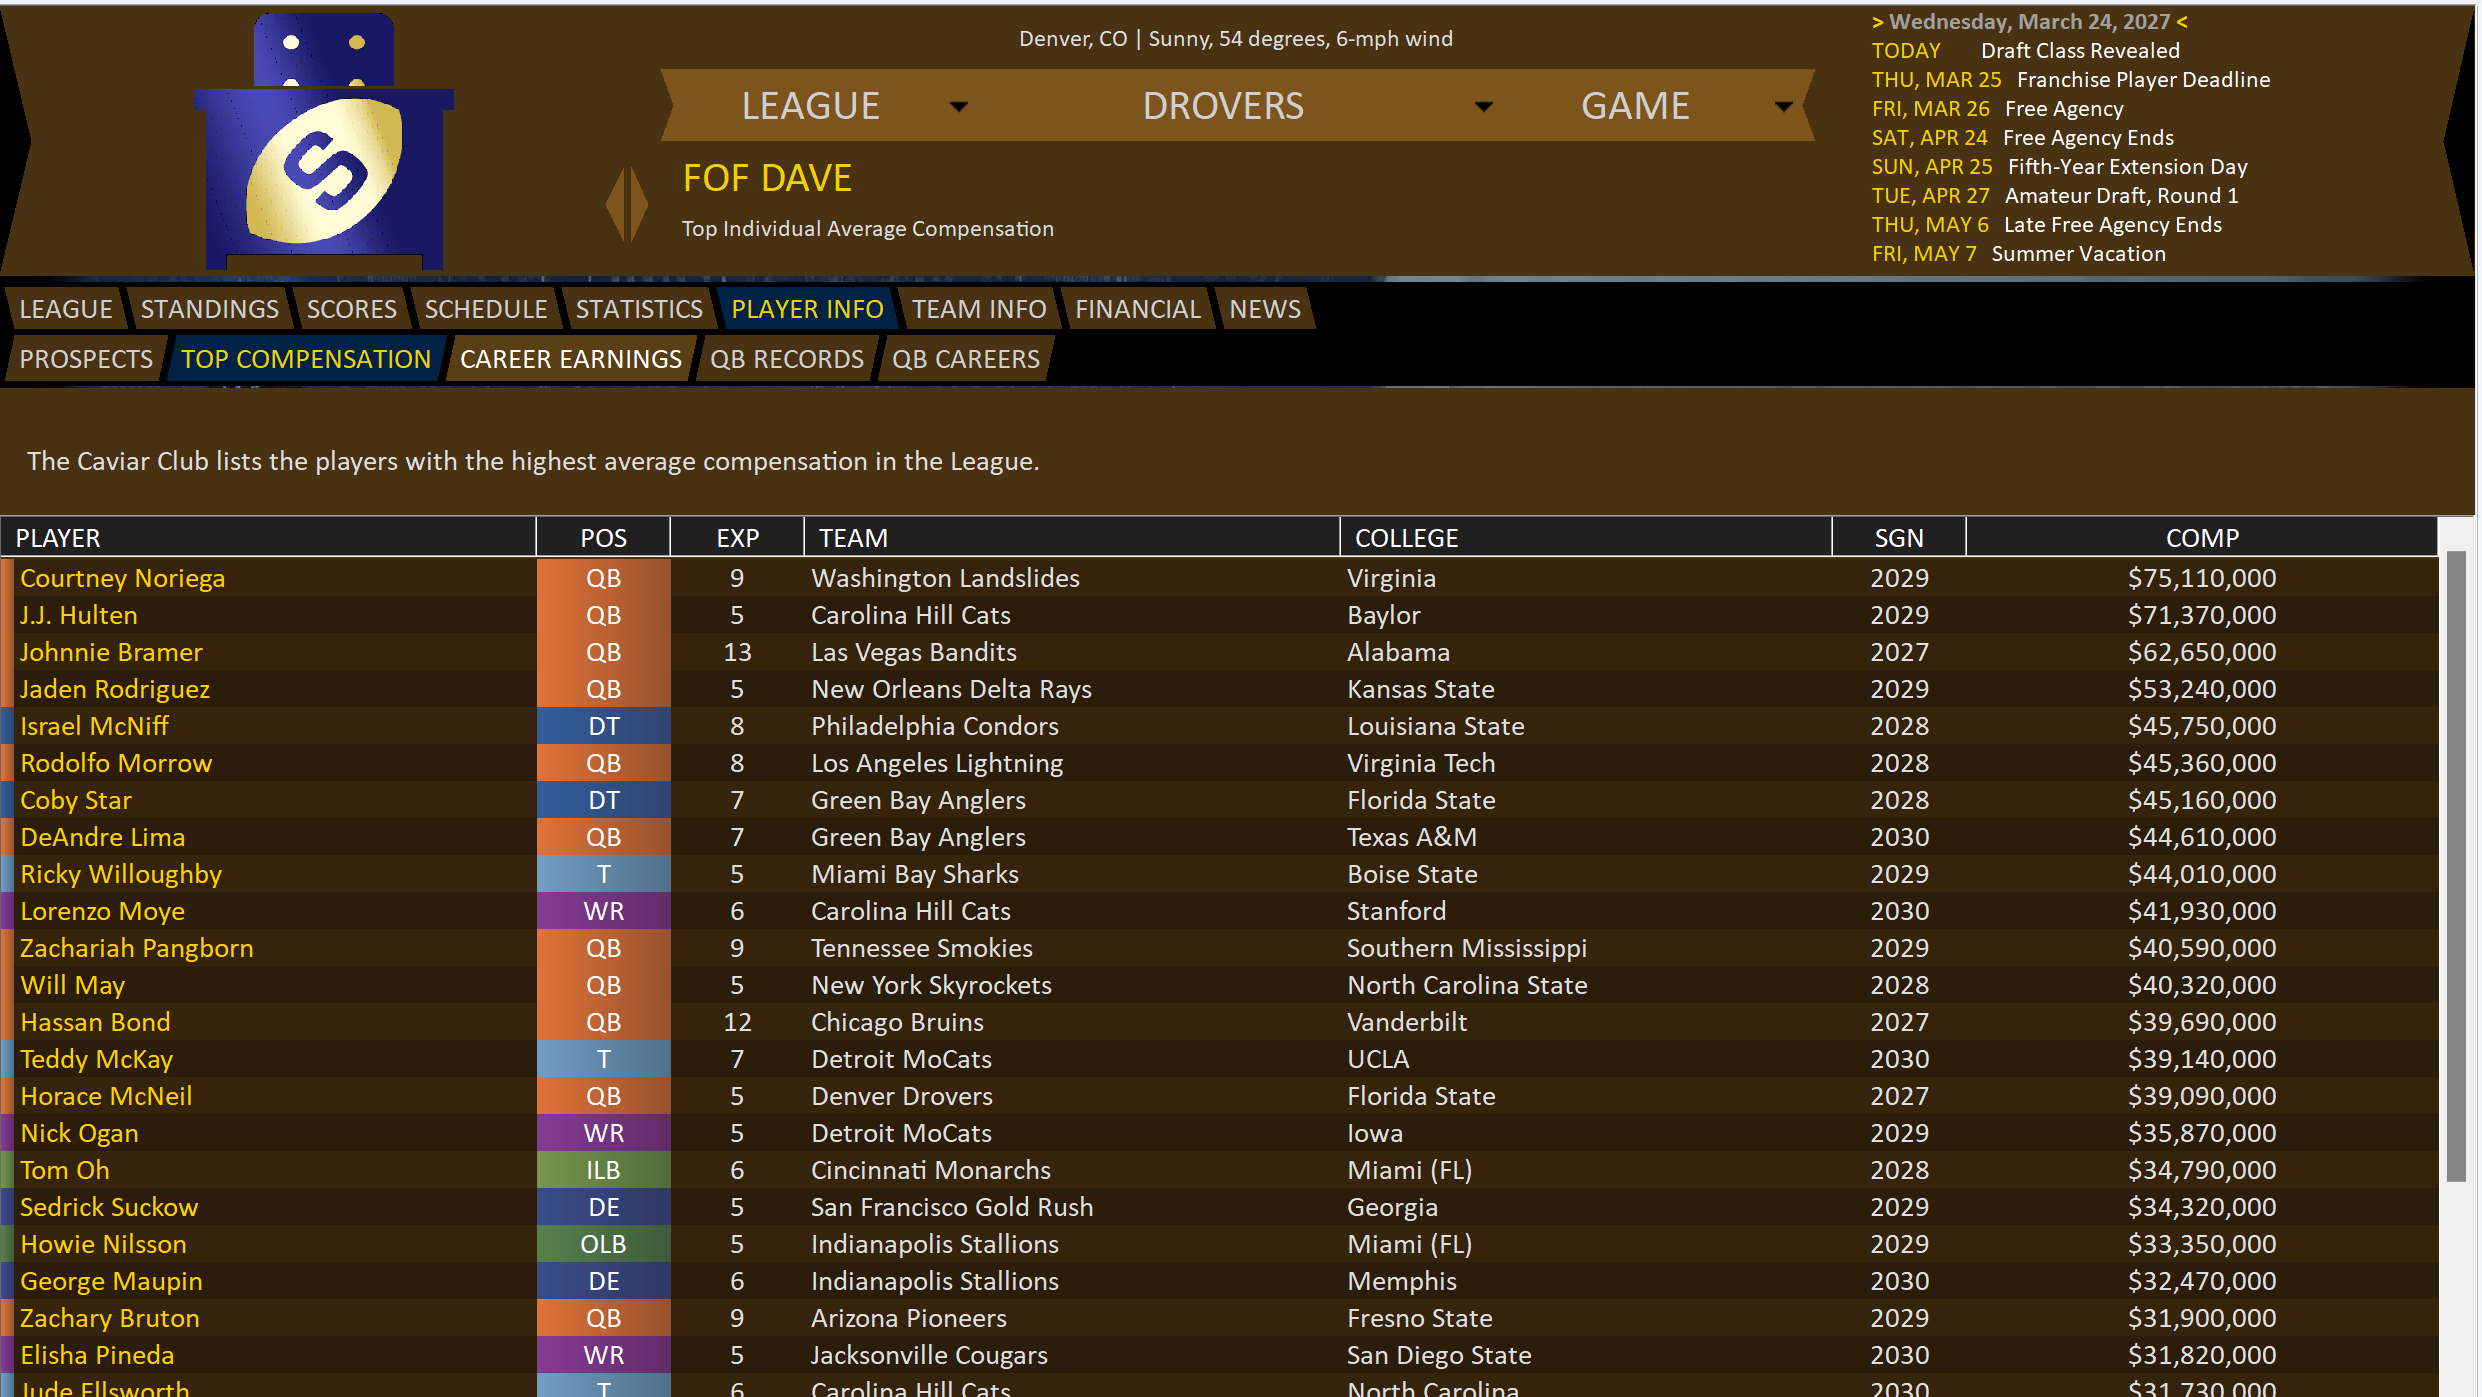Viewport: 2482px width, 1397px height.
Task: Sort table by PLAYER column header
Action: click(x=268, y=538)
